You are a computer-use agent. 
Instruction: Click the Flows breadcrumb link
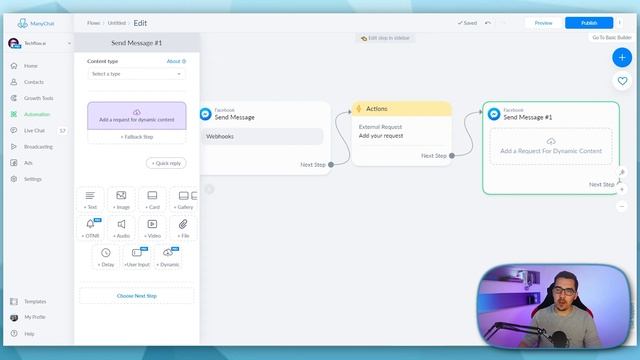[93, 23]
